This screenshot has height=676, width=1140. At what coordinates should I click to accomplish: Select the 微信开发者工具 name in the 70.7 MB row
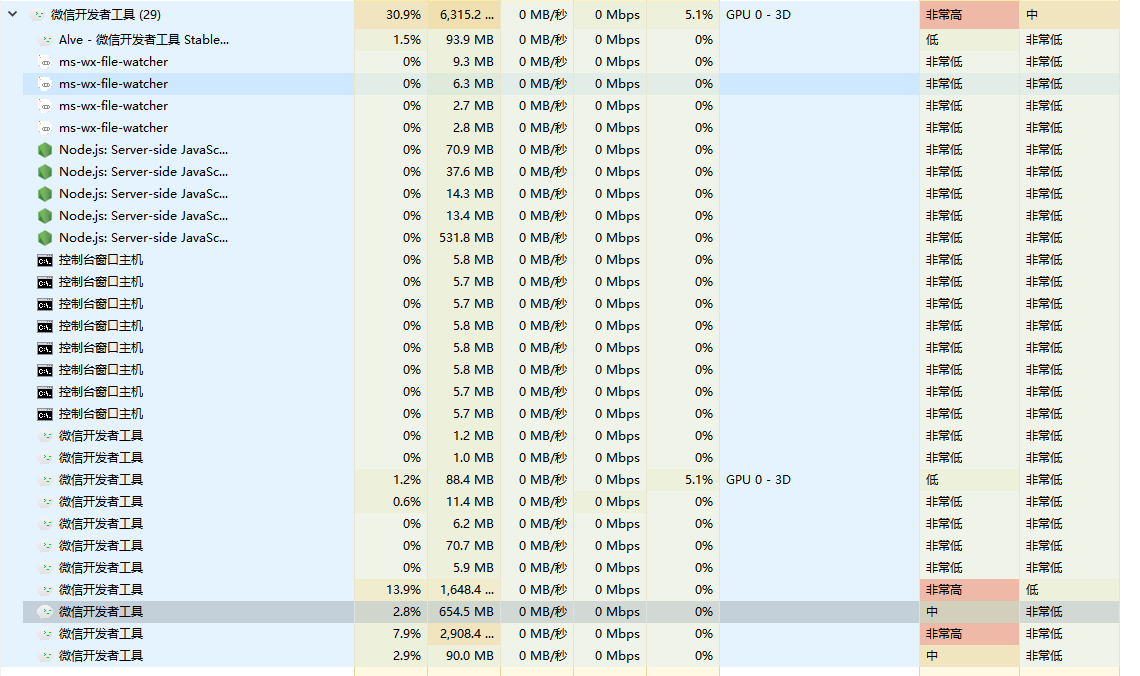click(101, 546)
